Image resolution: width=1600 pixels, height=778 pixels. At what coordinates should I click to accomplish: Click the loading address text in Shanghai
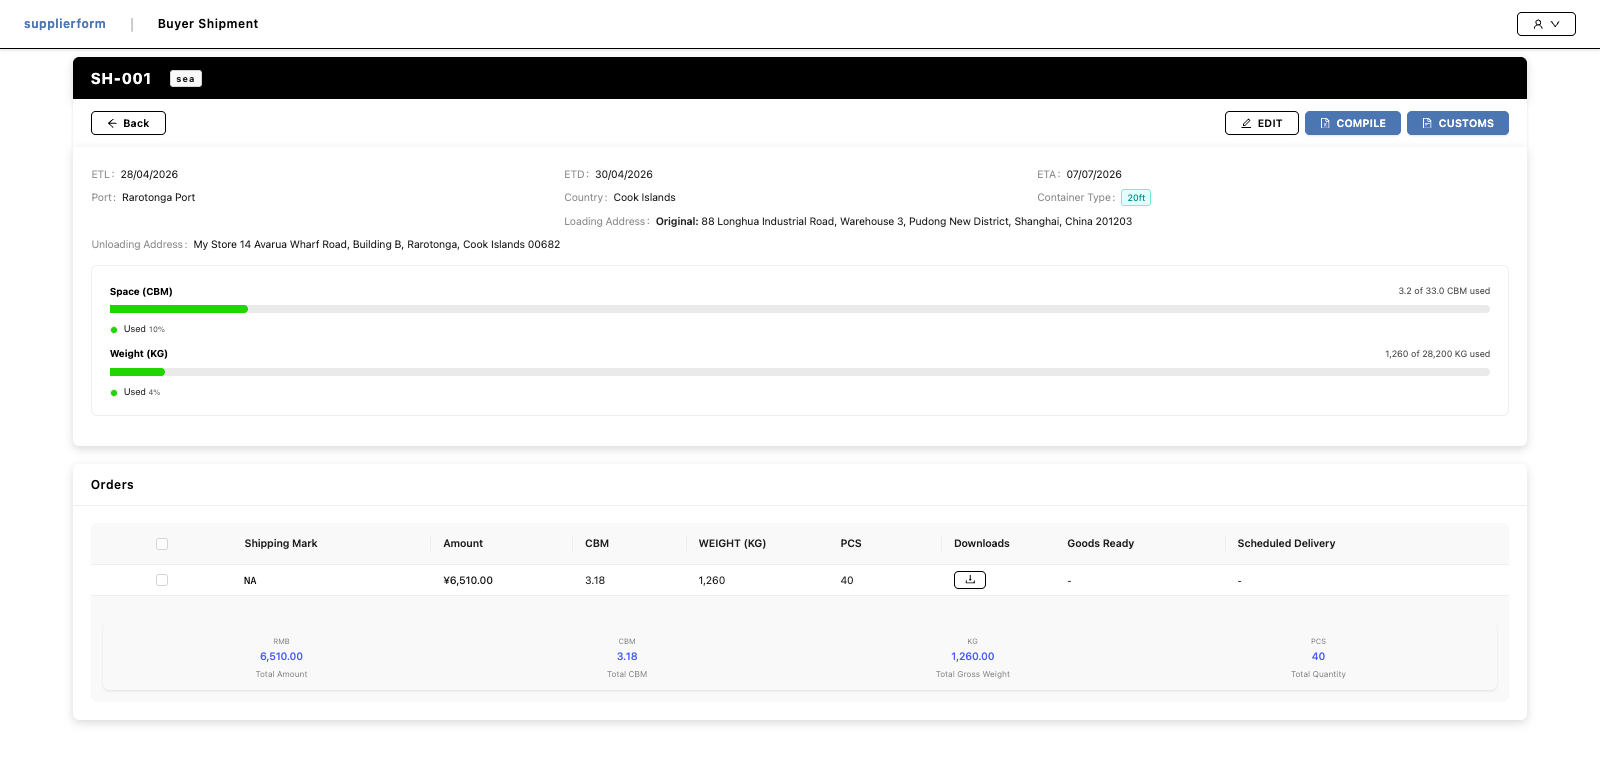coord(894,222)
